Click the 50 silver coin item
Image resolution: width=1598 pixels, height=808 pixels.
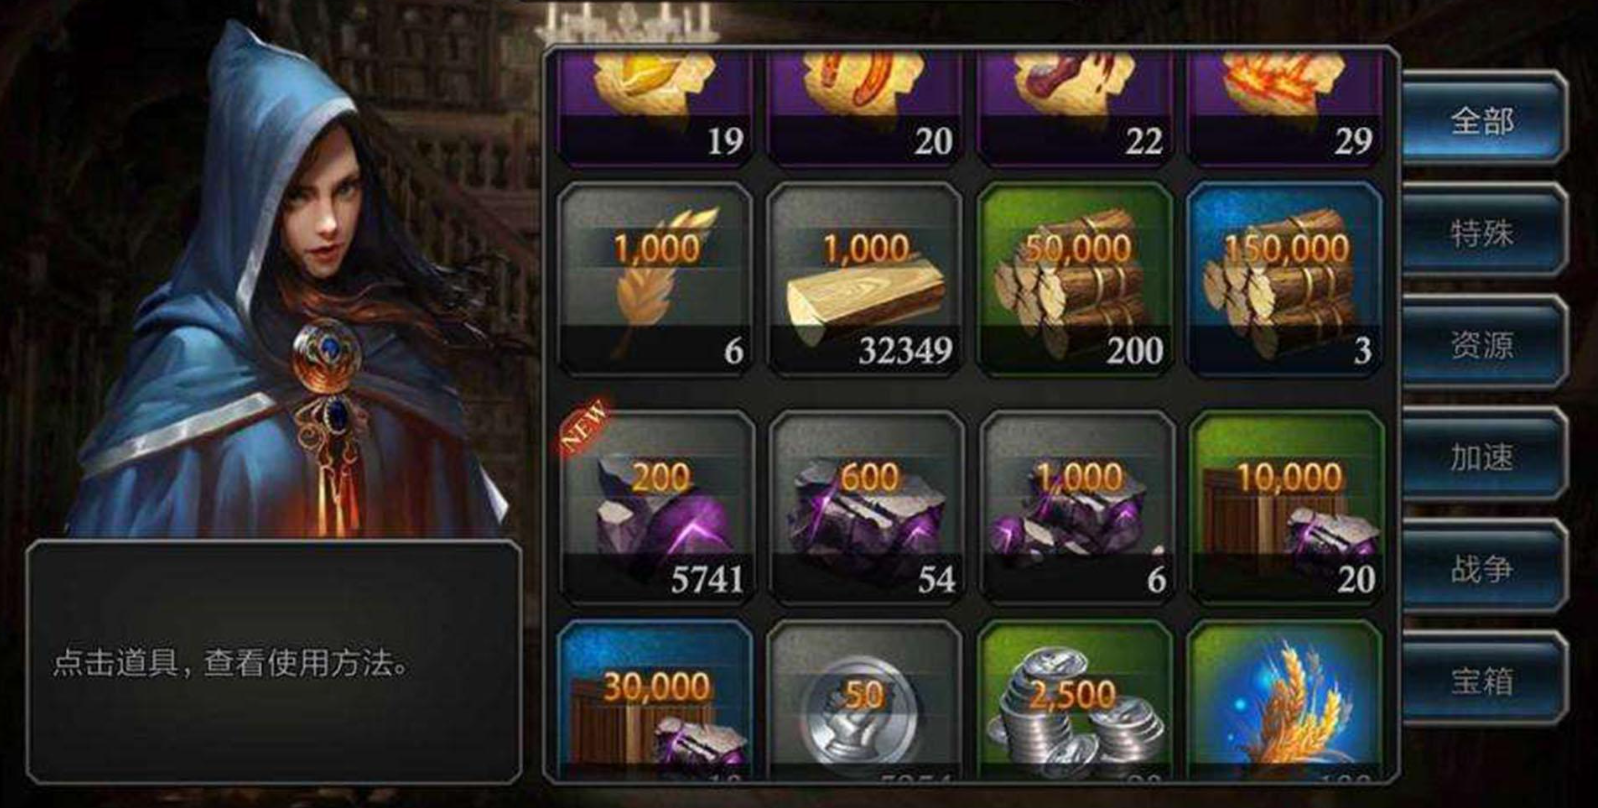865,700
